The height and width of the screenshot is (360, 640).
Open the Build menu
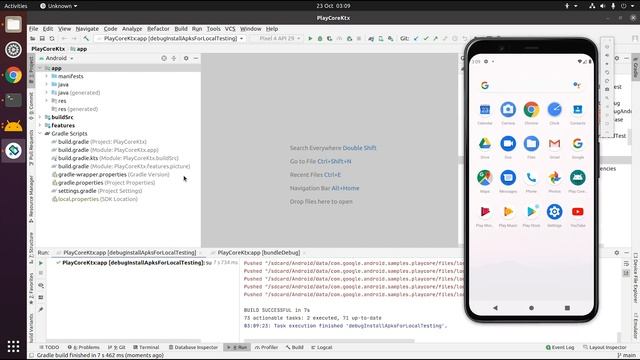(181, 29)
